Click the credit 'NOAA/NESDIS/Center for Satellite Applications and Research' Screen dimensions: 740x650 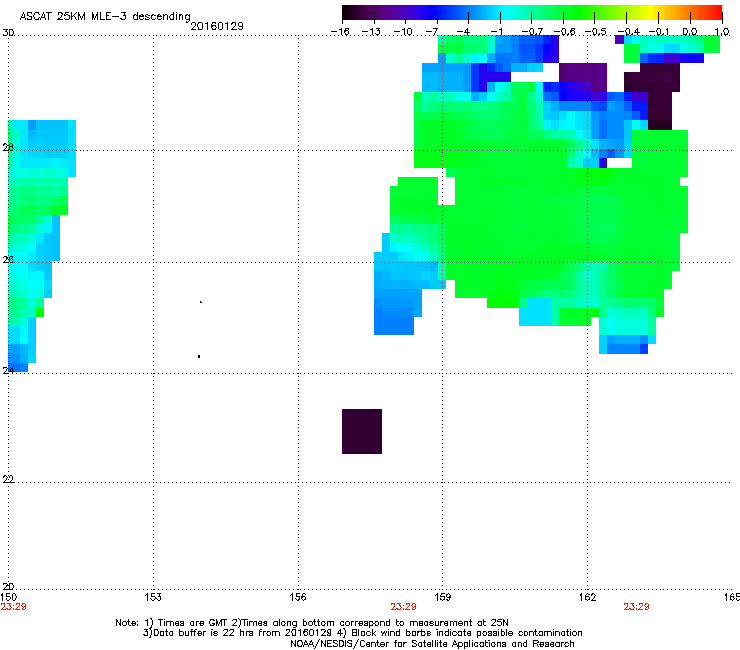tap(432, 644)
